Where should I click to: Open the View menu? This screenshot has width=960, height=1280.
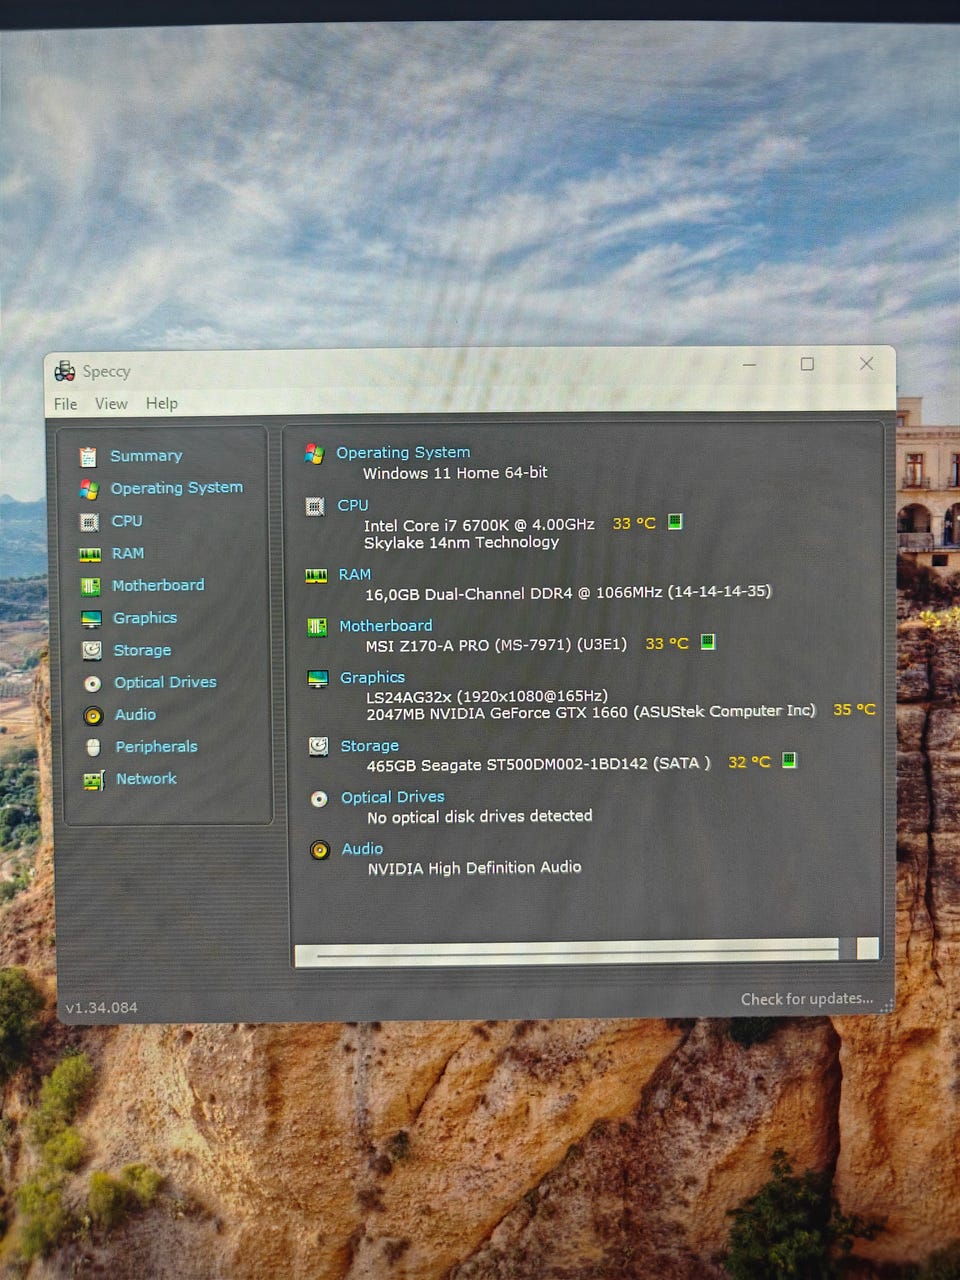(111, 404)
